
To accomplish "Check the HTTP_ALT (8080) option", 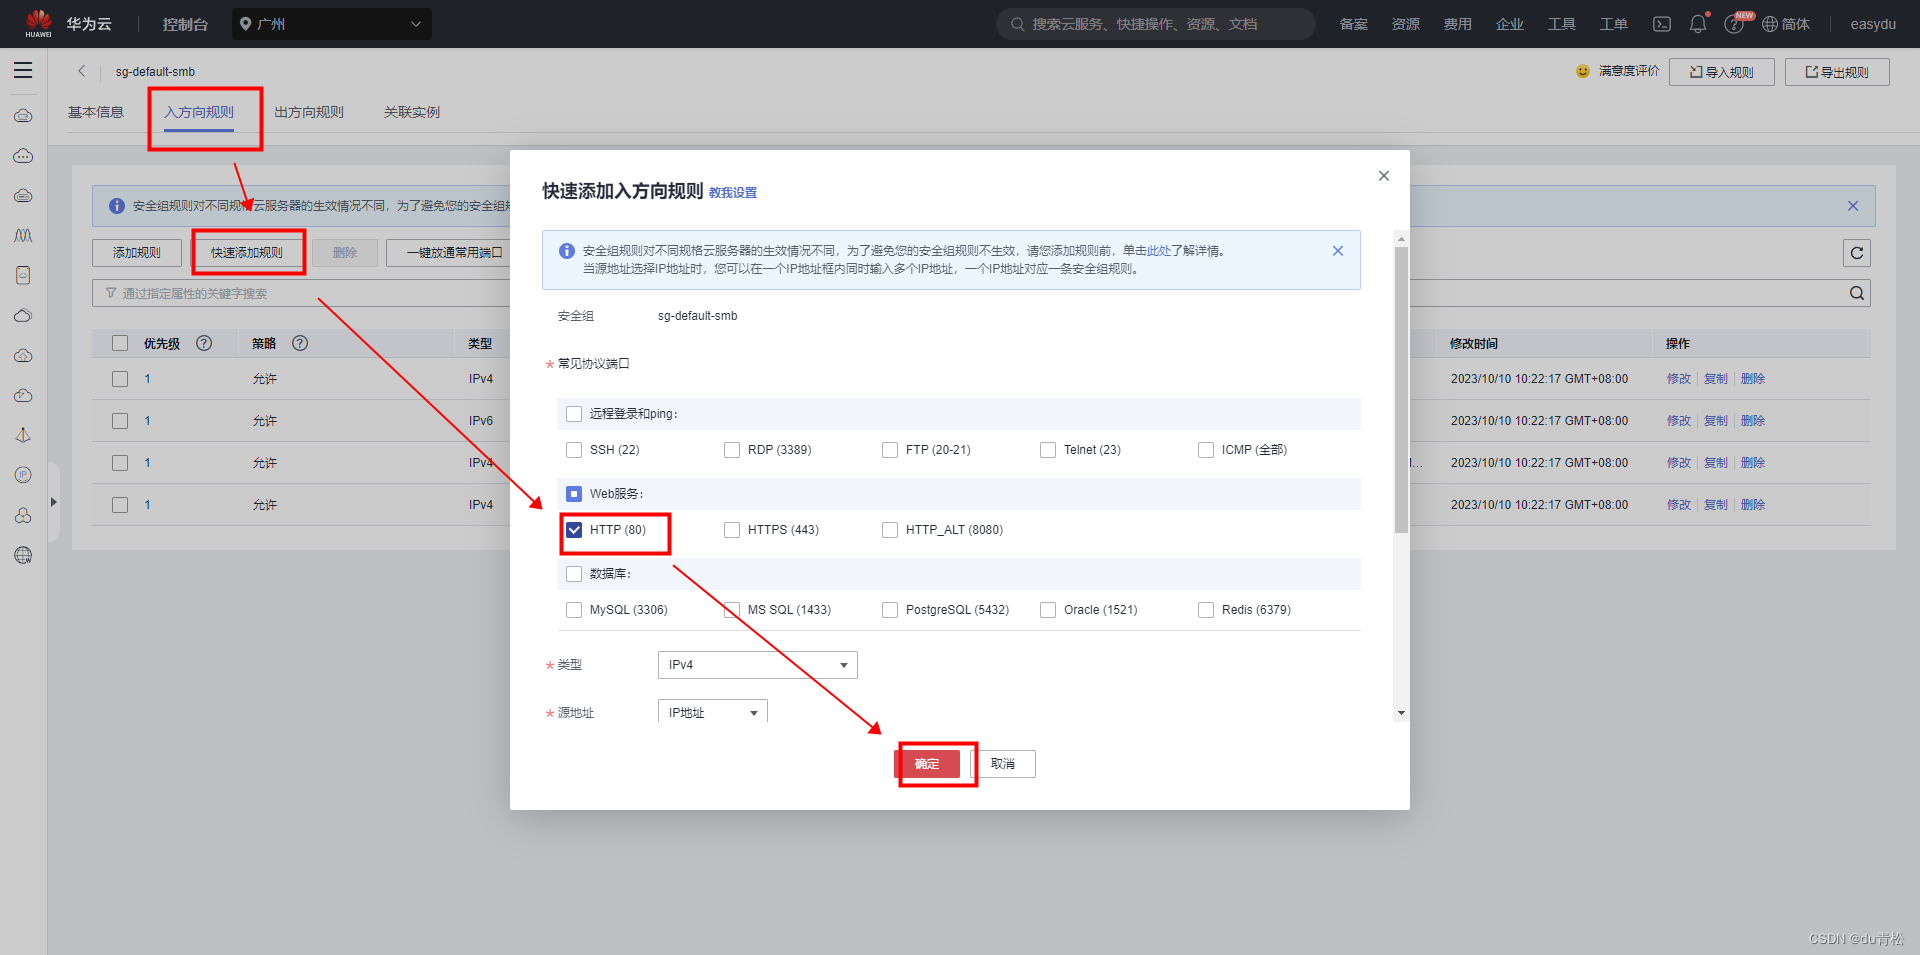I will (890, 530).
